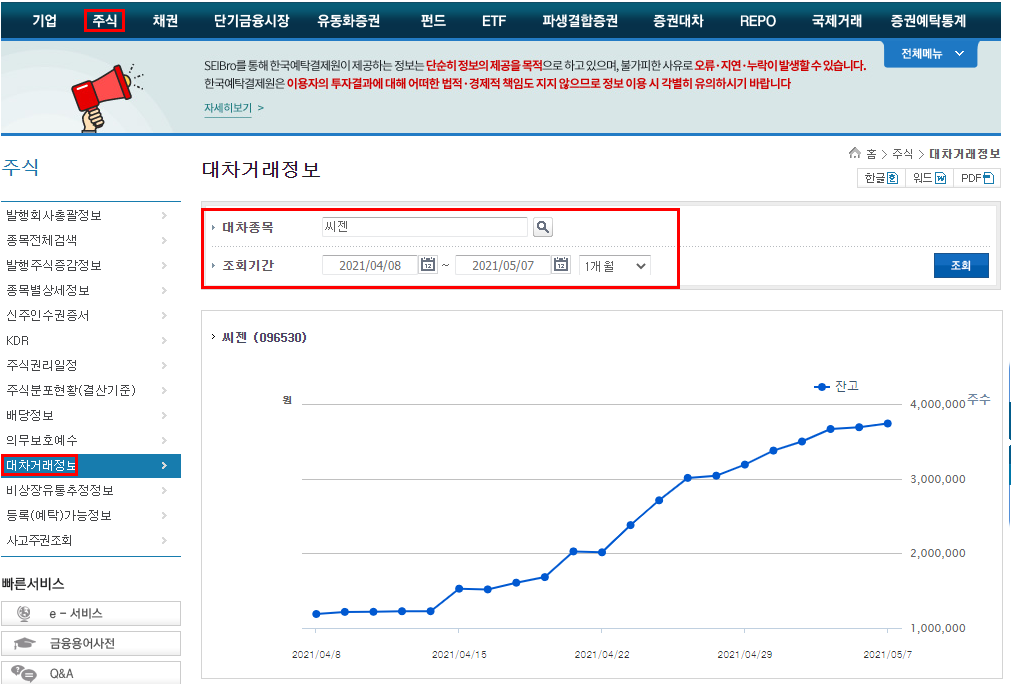Image resolution: width=1011 pixels, height=684 pixels.
Task: Click the first data point of the chart line
Action: tap(316, 614)
